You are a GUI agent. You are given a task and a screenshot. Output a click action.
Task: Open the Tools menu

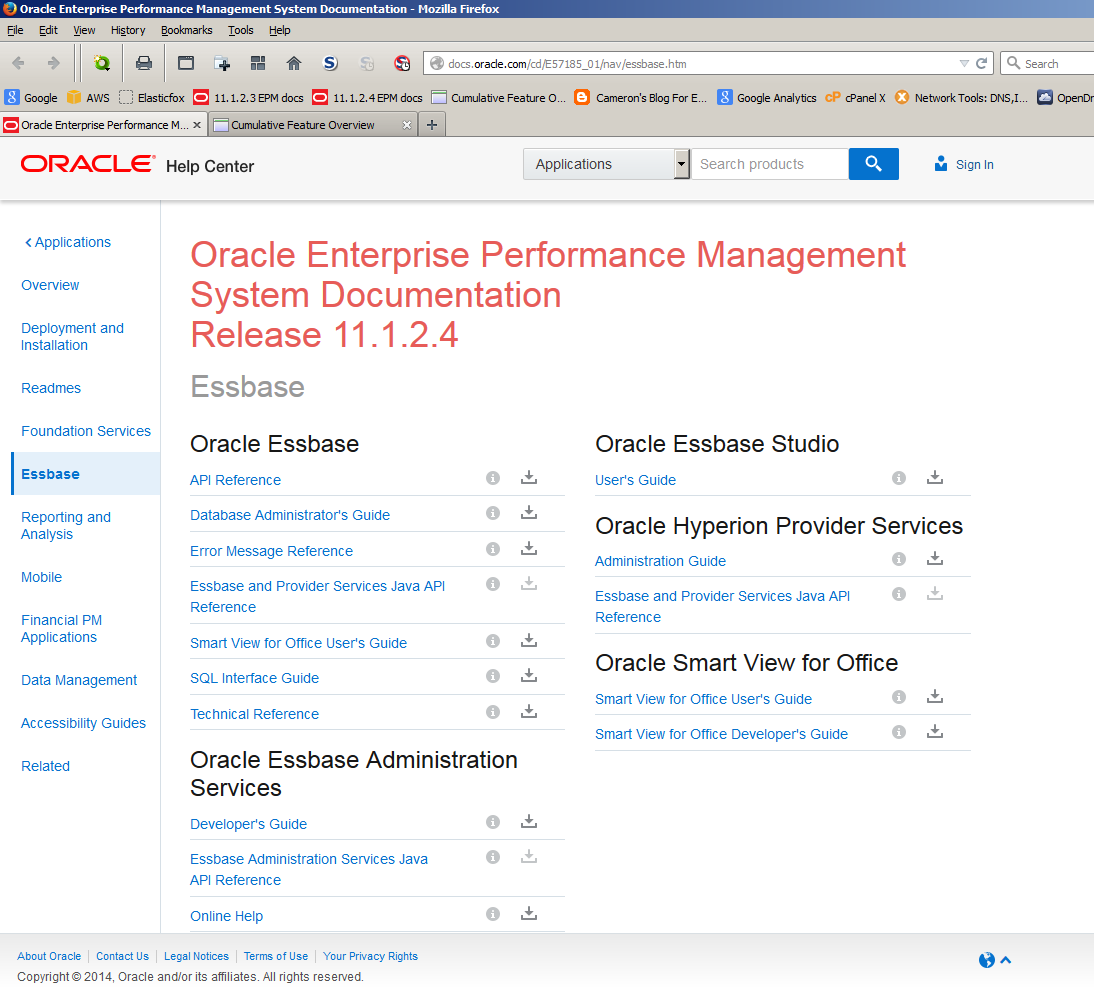[241, 30]
